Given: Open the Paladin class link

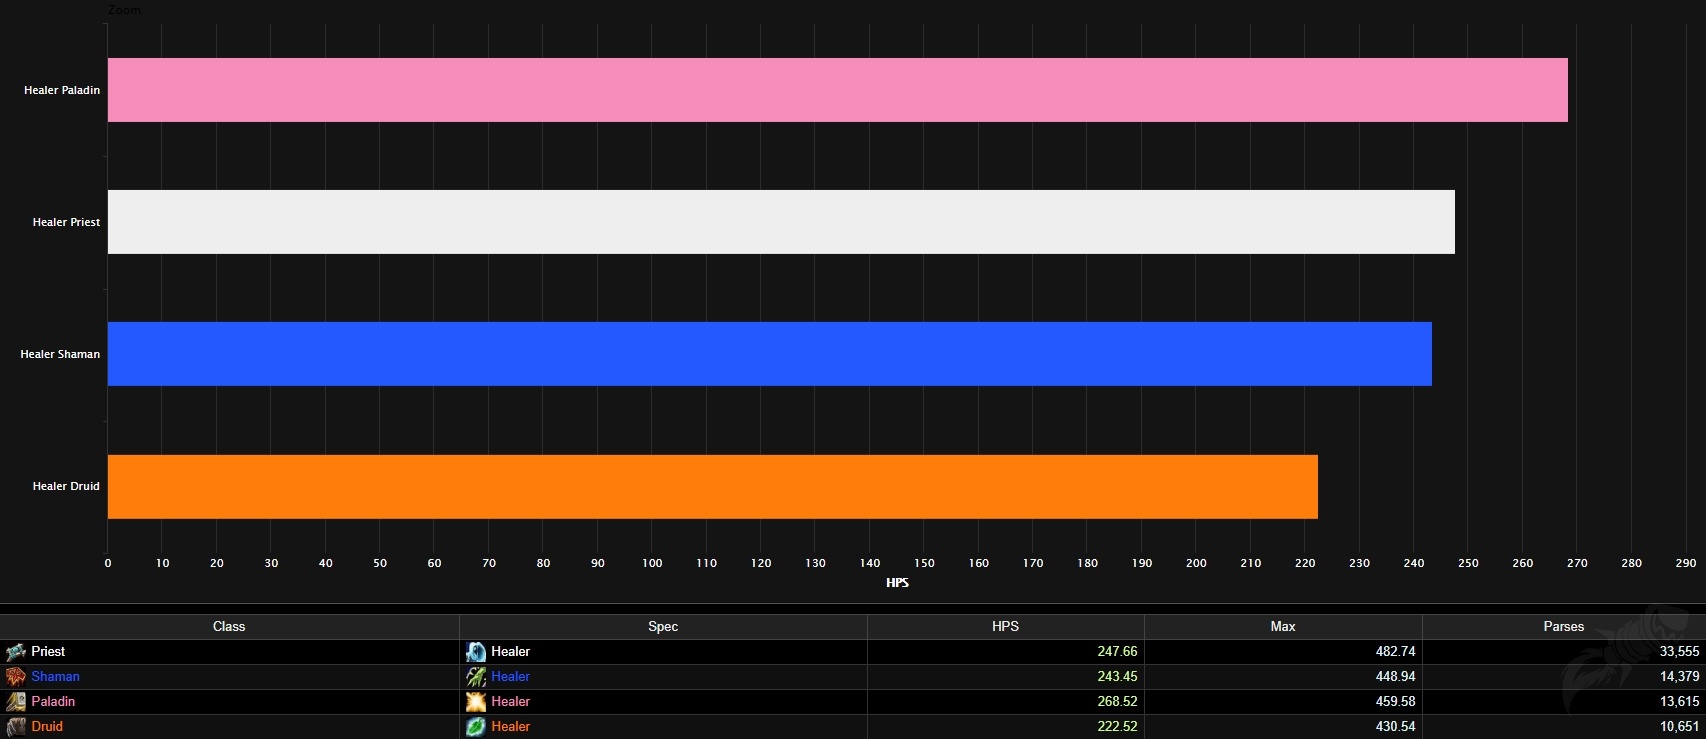Looking at the screenshot, I should (x=53, y=702).
